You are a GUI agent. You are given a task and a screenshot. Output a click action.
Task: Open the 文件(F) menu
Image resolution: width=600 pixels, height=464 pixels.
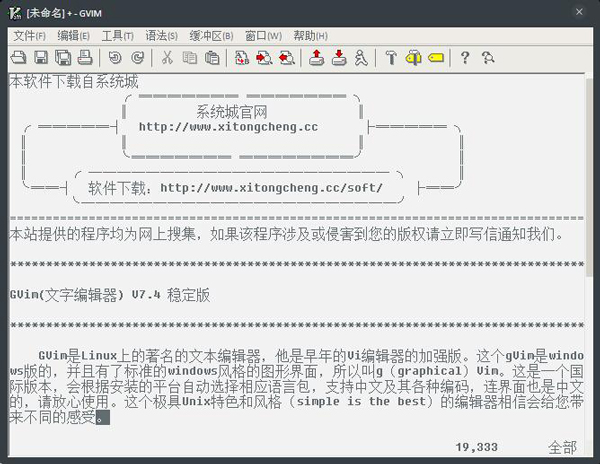point(29,36)
